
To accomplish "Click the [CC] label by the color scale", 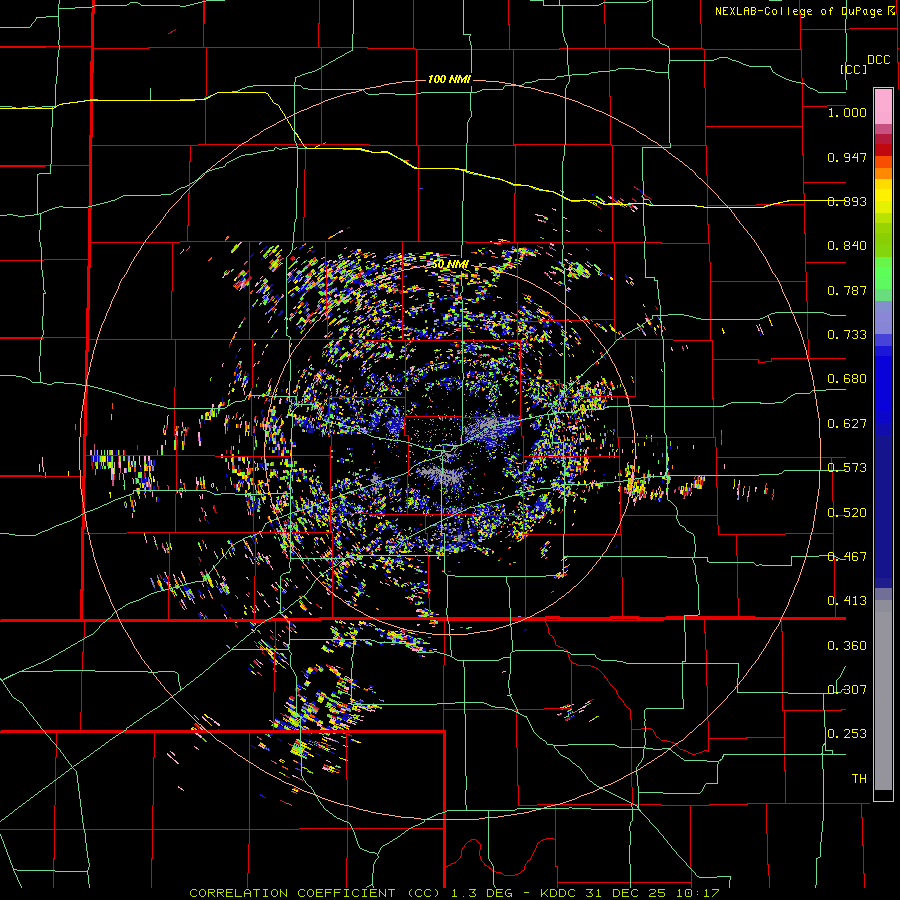I will (854, 69).
